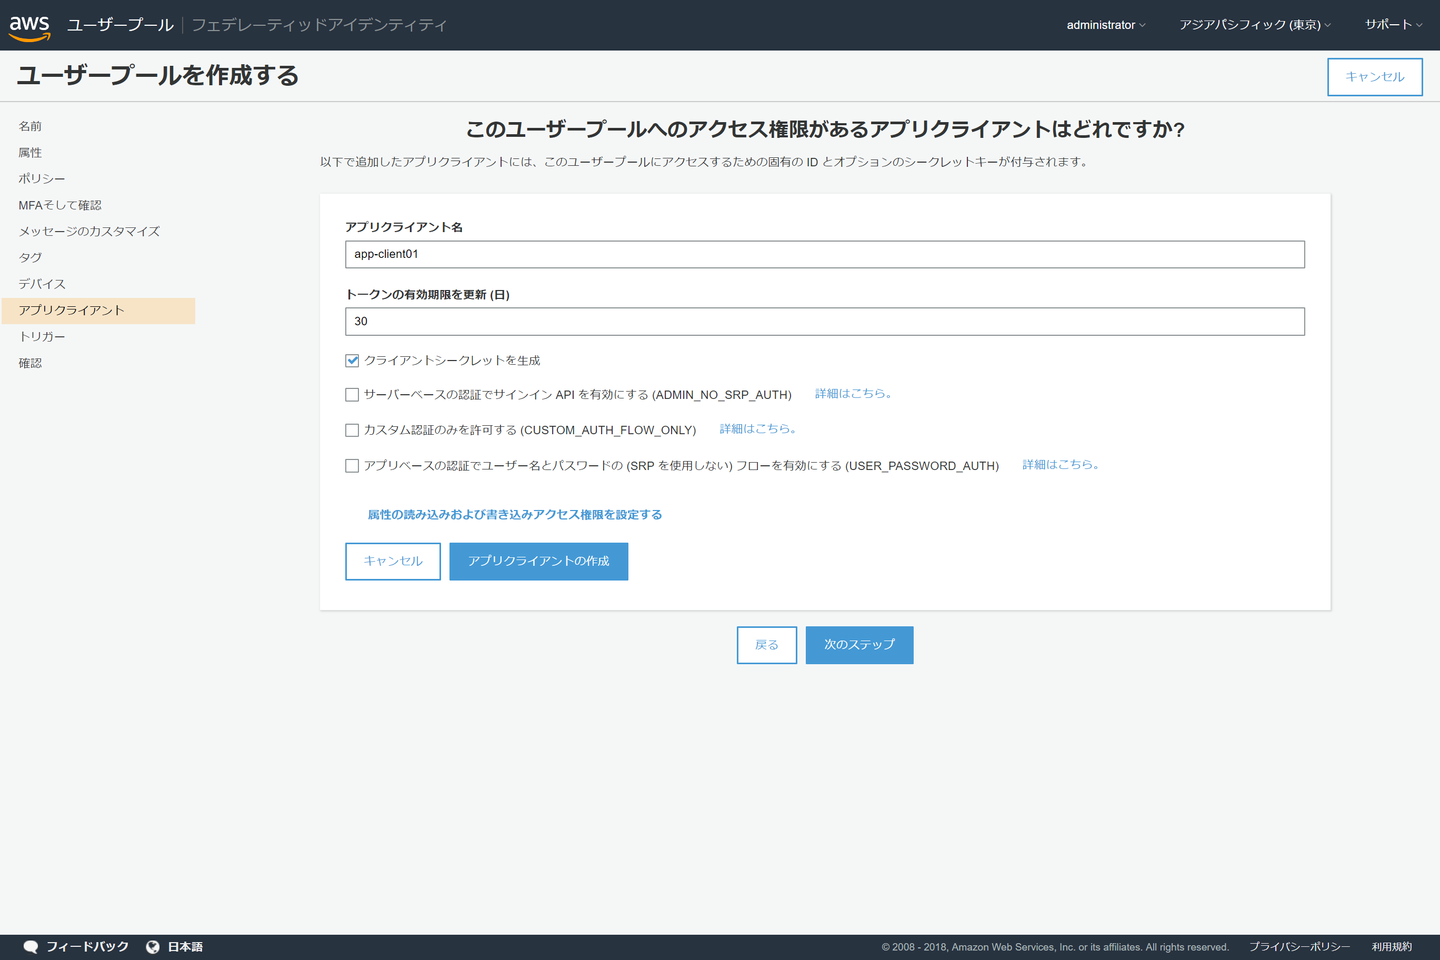Focus the トークンの有効期限を更新 (日) field
1440x960 pixels.
click(825, 321)
